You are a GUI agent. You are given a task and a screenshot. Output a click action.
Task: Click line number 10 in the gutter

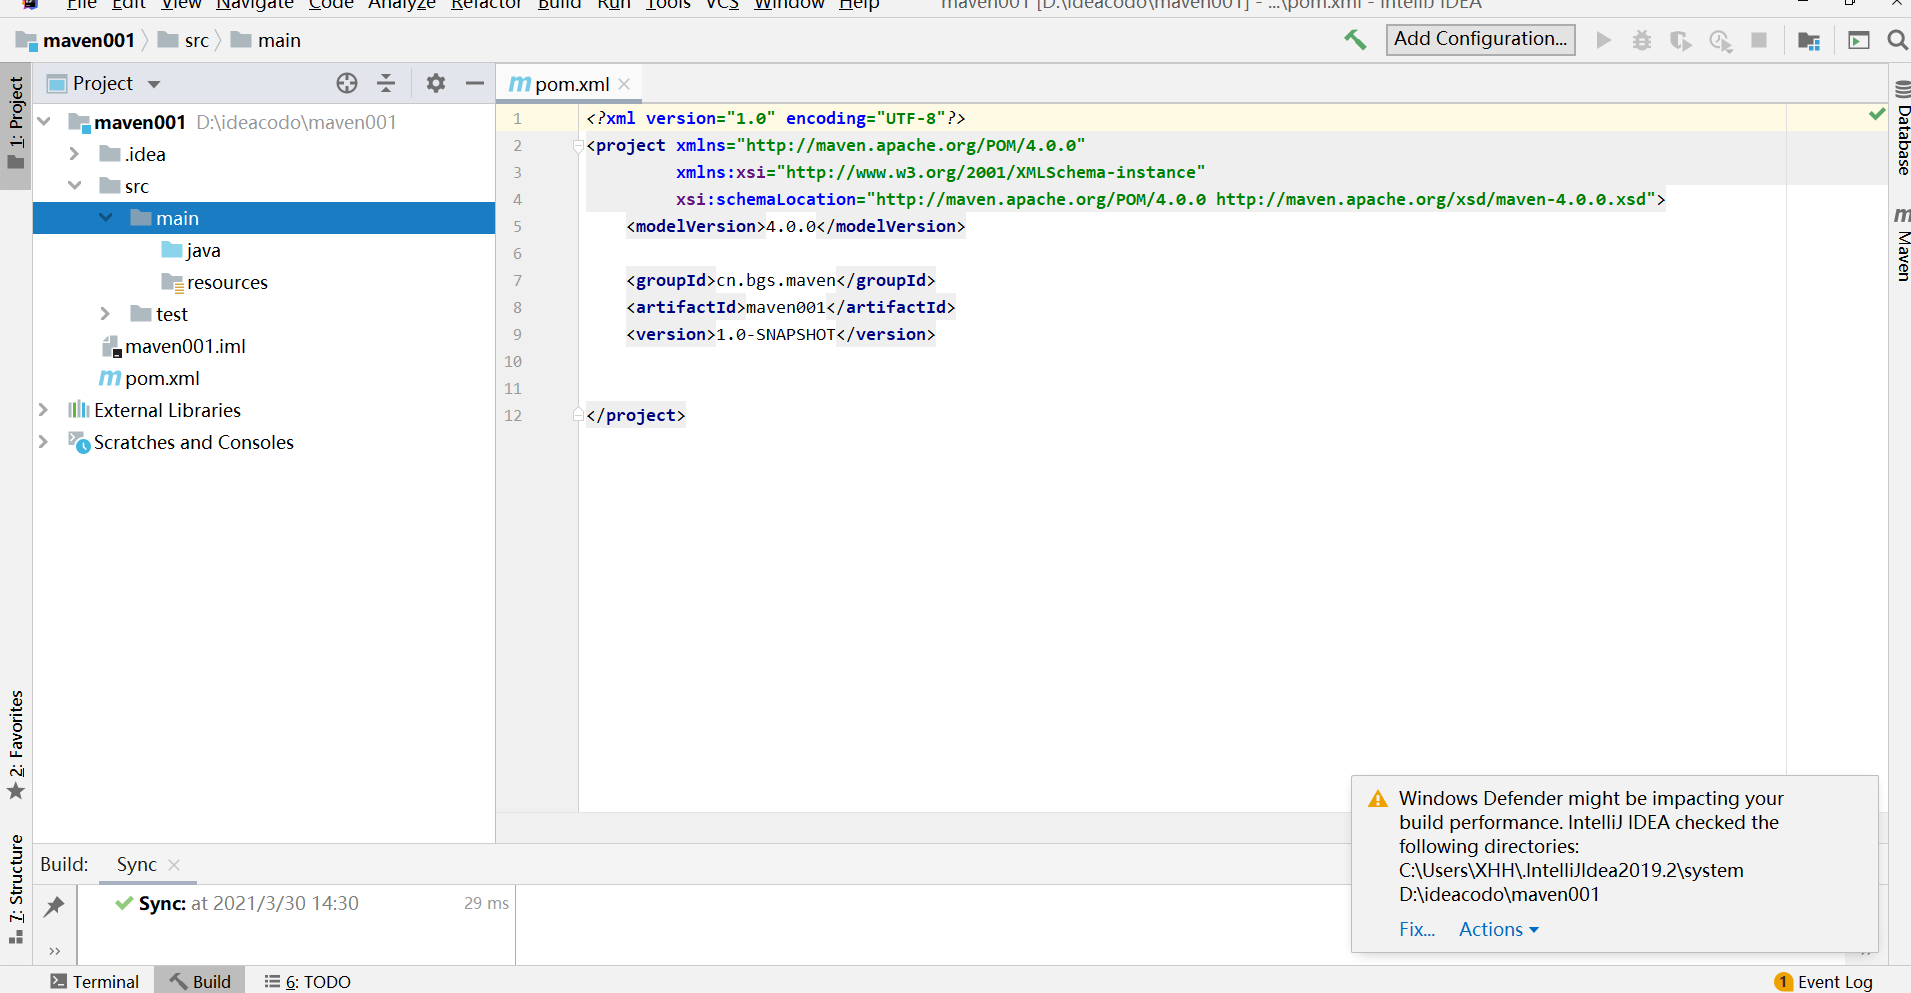coord(513,362)
